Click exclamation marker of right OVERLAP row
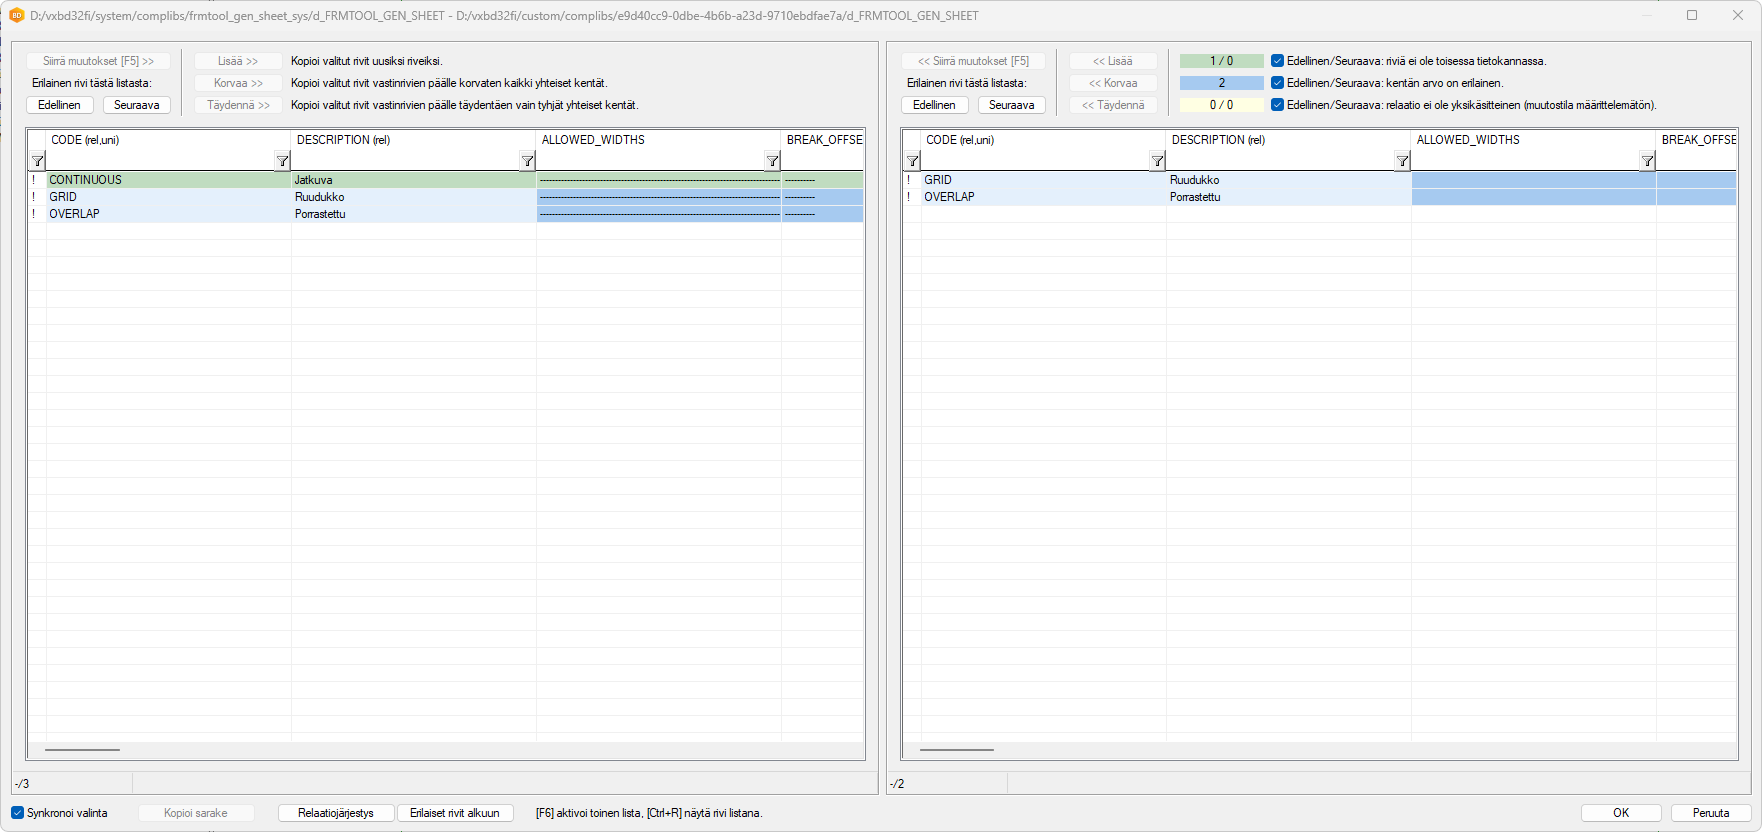This screenshot has width=1762, height=832. [x=909, y=197]
